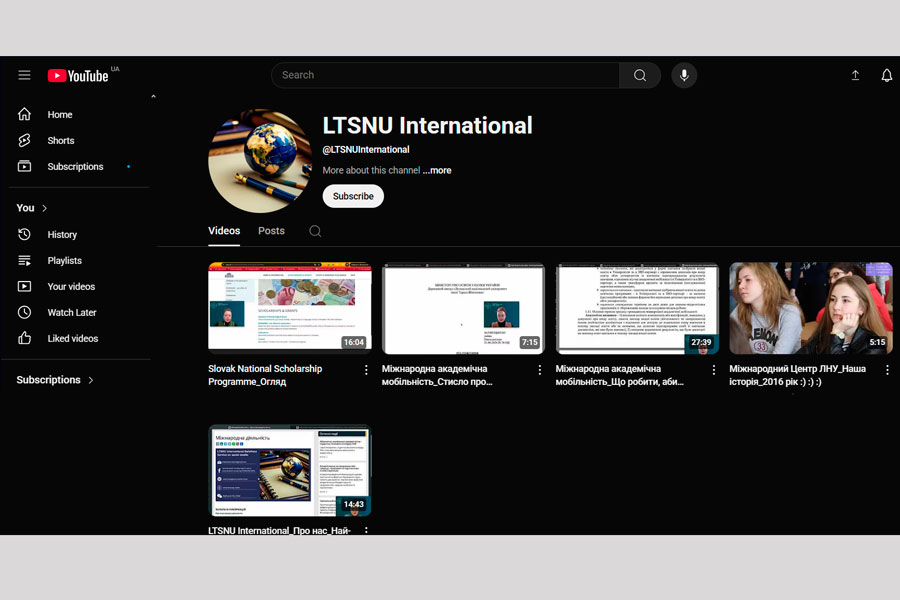Click the Subscriptions icon in sidebar
This screenshot has height=600, width=900.
(x=24, y=166)
